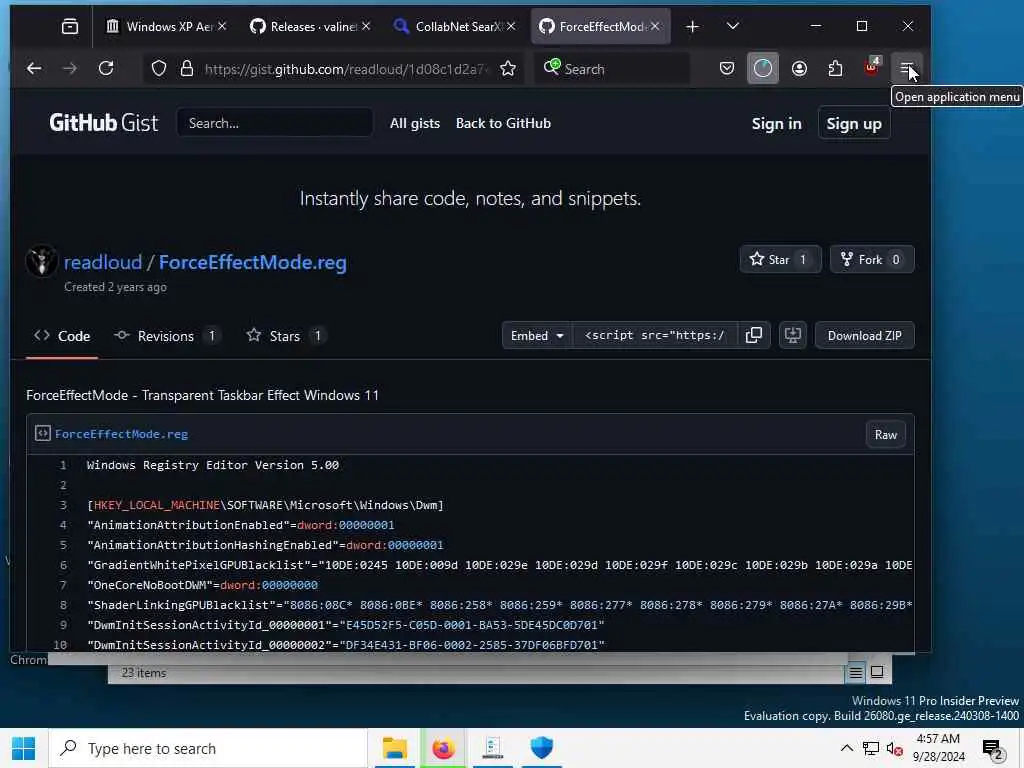Open the Firefox account icon
Image resolution: width=1024 pixels, height=768 pixels.
tap(799, 69)
